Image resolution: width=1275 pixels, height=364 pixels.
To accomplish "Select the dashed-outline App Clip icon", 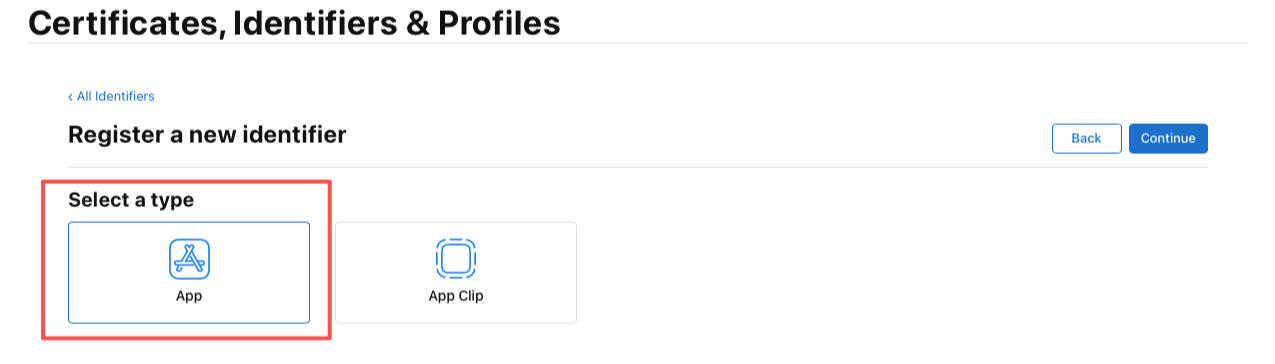I will point(456,259).
